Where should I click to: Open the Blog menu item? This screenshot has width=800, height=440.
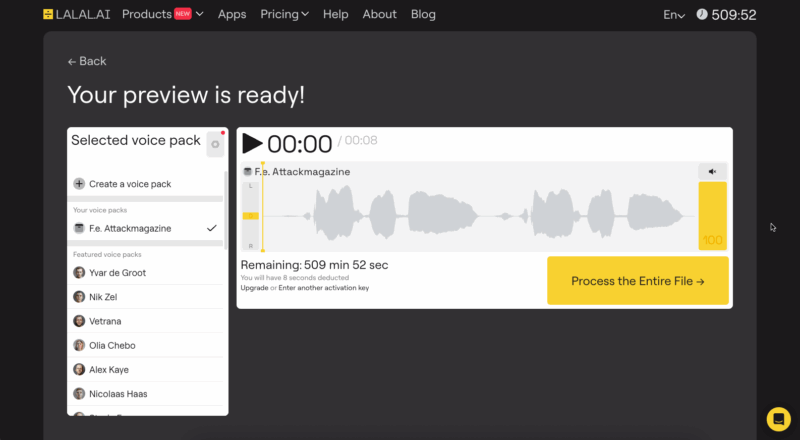click(x=423, y=14)
